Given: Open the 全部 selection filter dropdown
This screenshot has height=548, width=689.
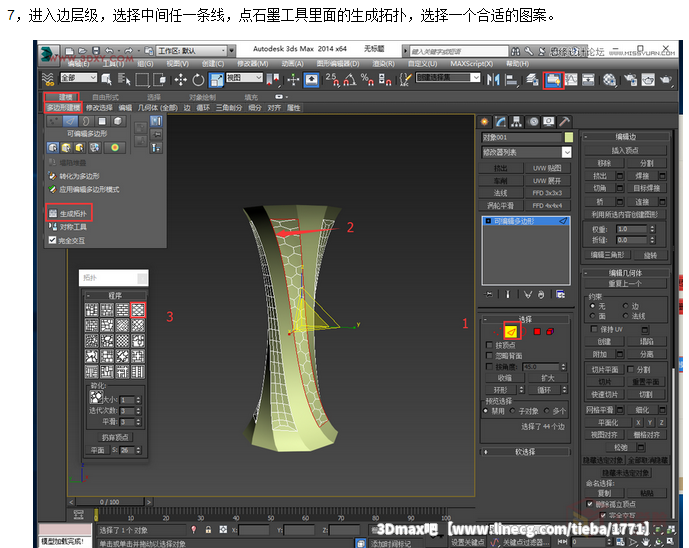Looking at the screenshot, I should click(x=78, y=78).
